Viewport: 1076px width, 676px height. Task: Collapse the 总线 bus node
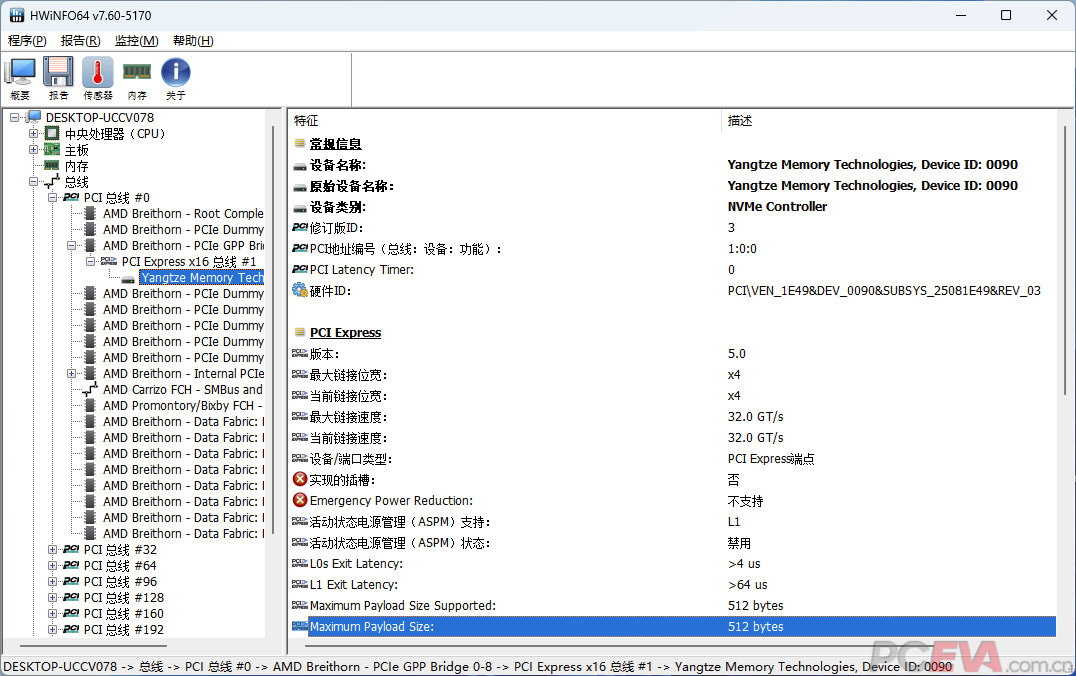coord(33,181)
